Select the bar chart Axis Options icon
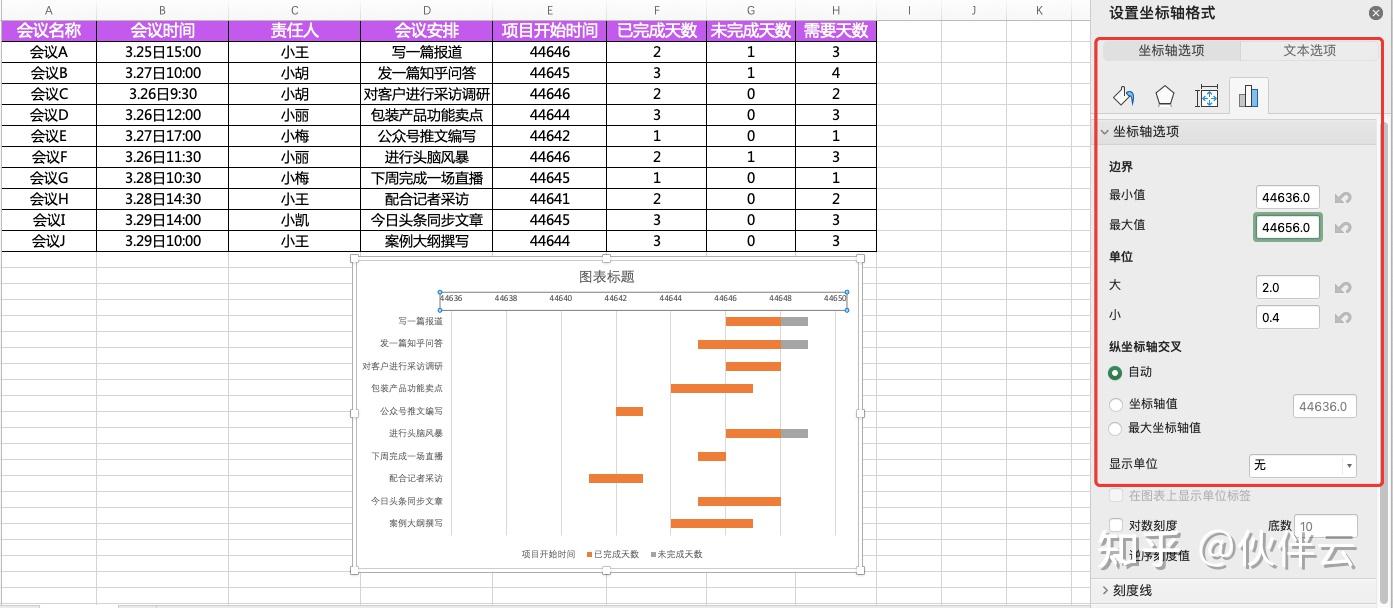Viewport: 1393px width, 608px height. pos(1248,96)
